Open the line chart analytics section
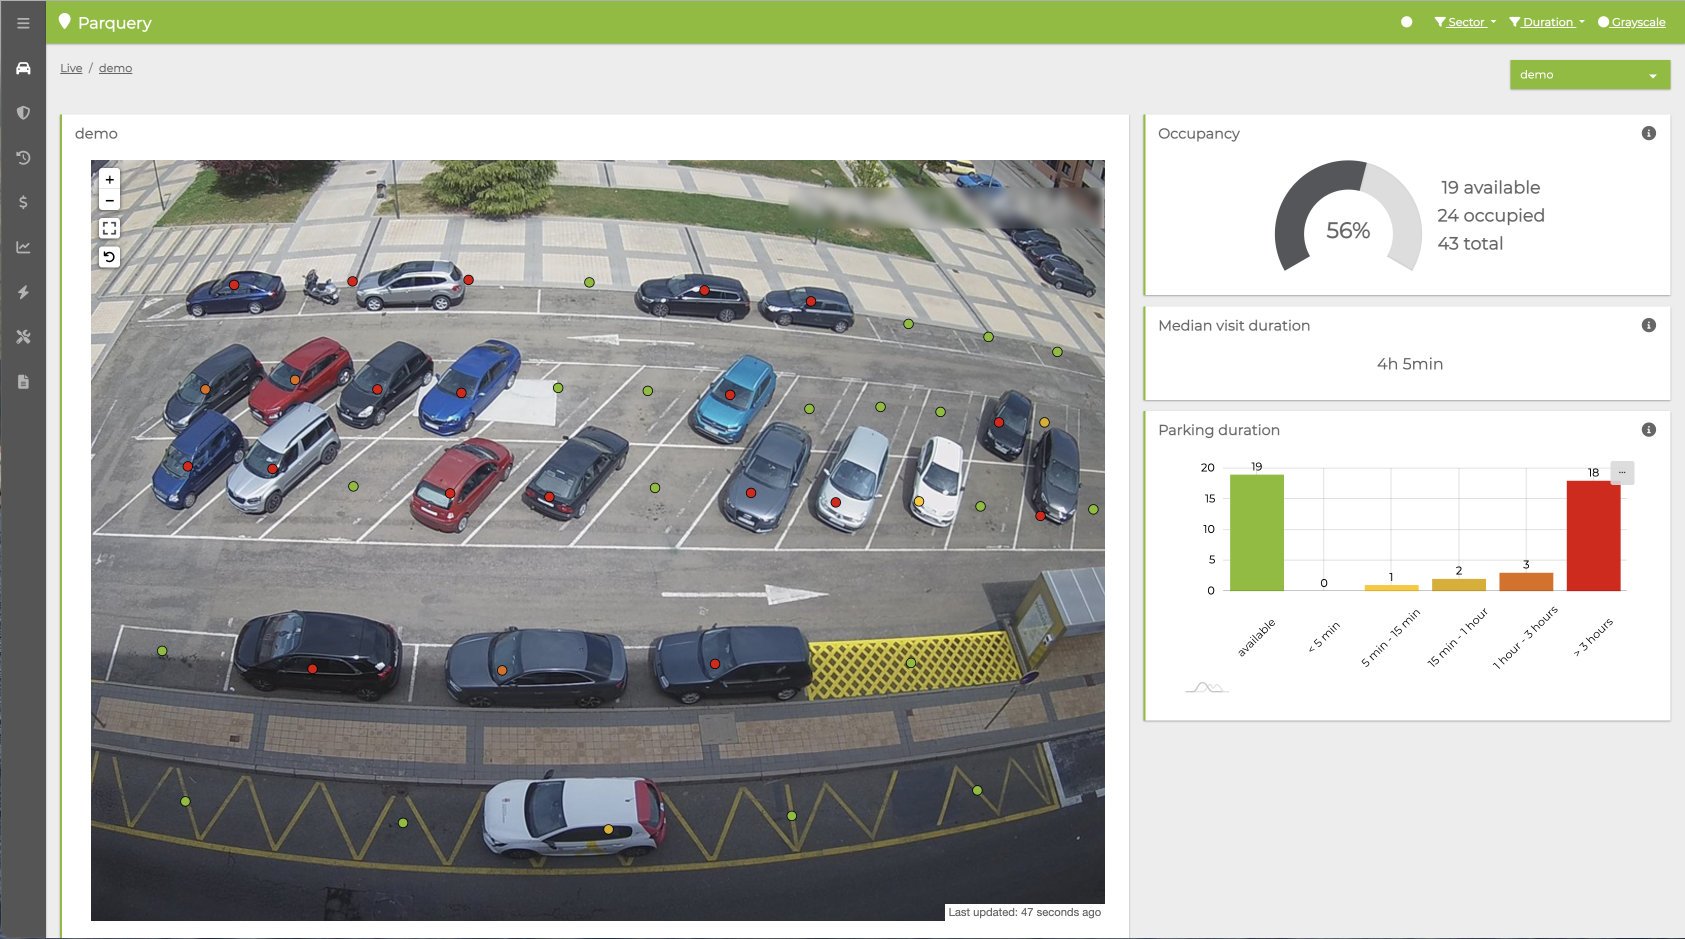Image resolution: width=1685 pixels, height=939 pixels. click(x=23, y=247)
